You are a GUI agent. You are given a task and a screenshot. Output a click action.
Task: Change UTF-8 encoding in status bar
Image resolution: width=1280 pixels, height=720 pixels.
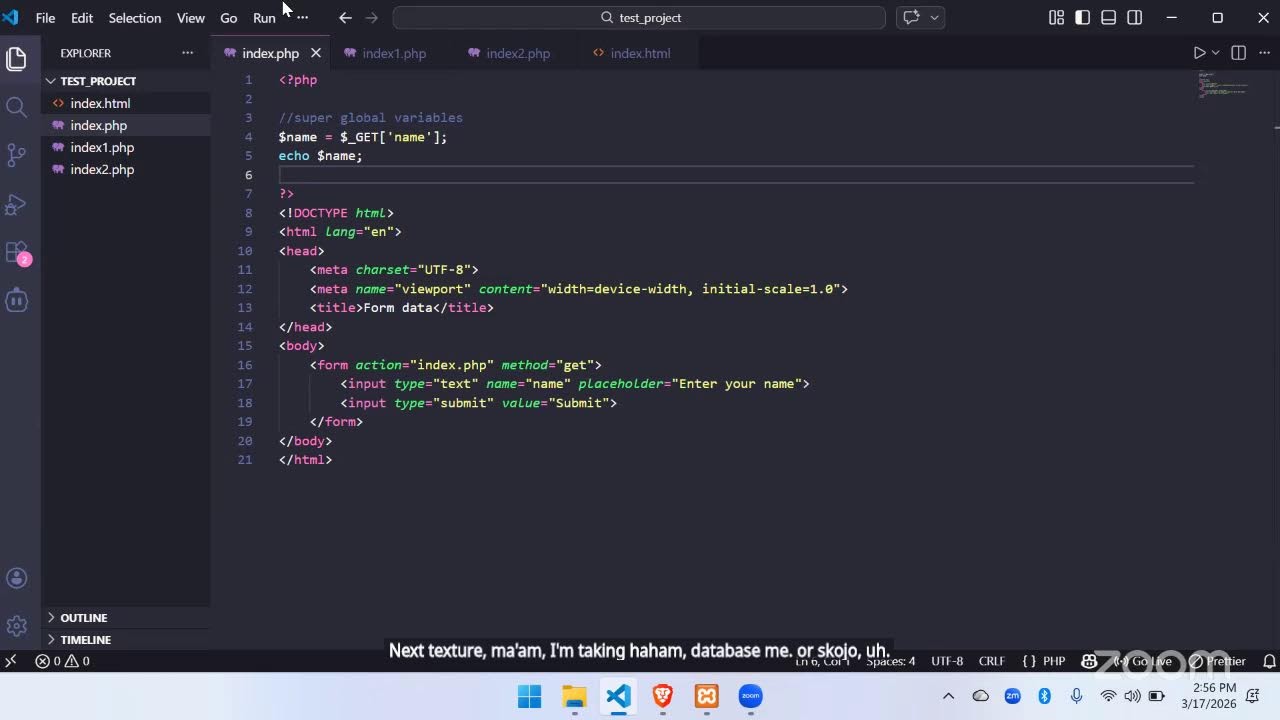pyautogui.click(x=947, y=661)
